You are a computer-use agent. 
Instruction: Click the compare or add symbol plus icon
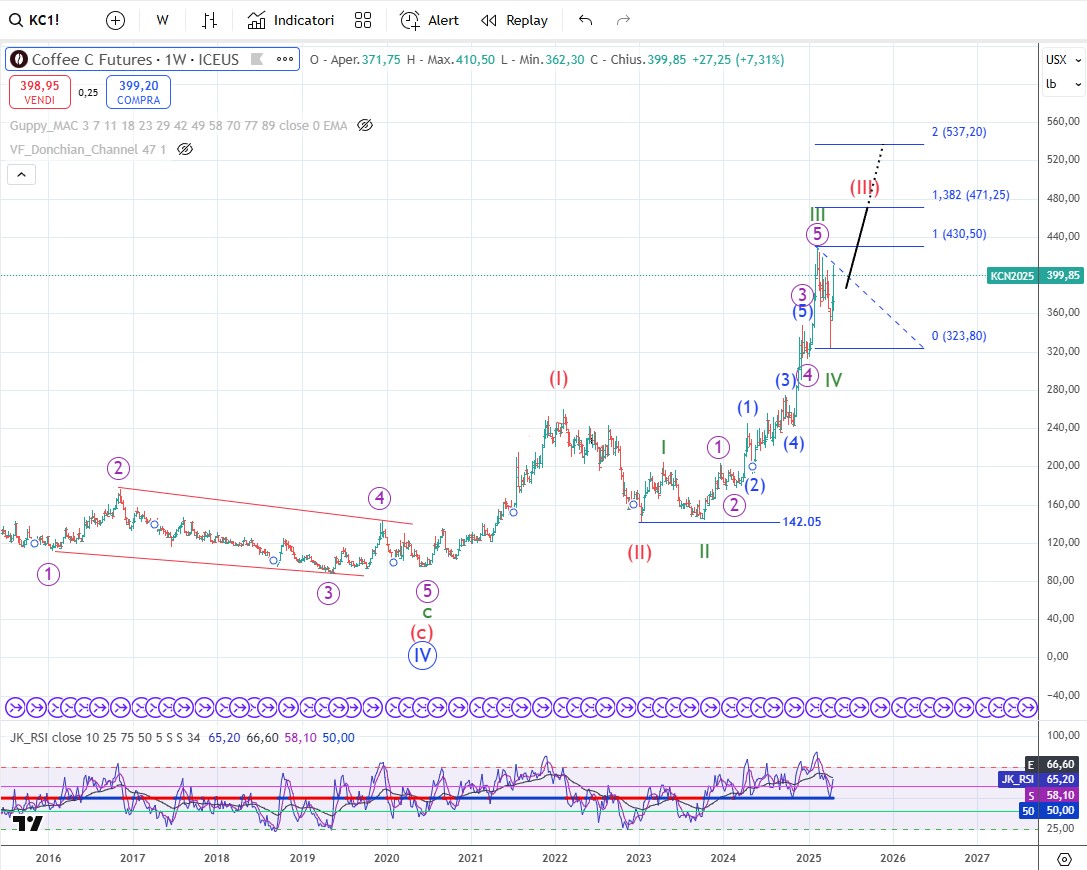click(115, 20)
